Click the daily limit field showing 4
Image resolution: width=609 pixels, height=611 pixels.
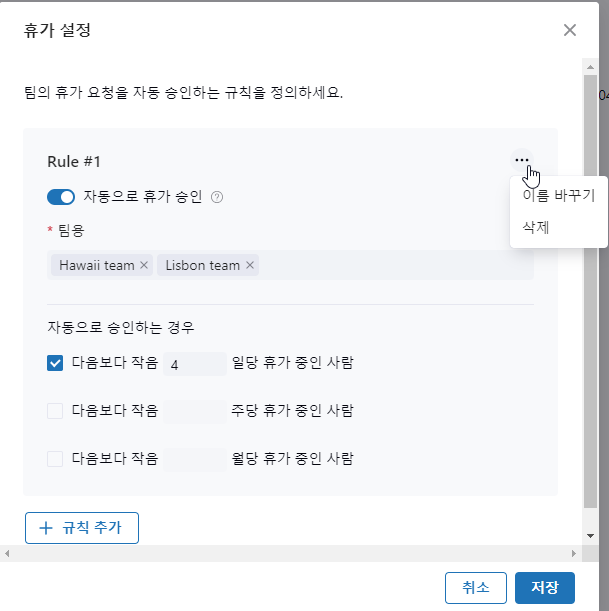[195, 364]
